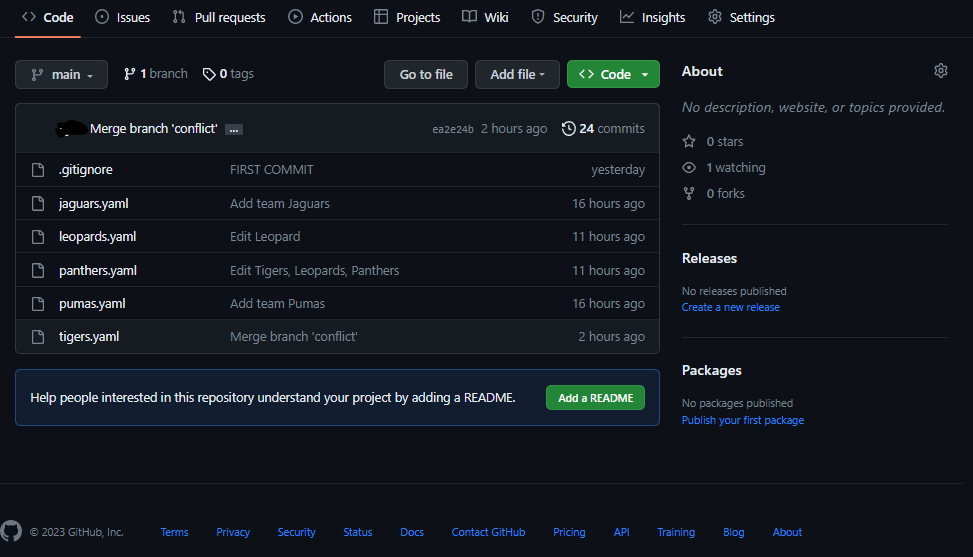Viewport: 973px width, 557px height.
Task: View the 0 stars link
Action: pyautogui.click(x=713, y=141)
